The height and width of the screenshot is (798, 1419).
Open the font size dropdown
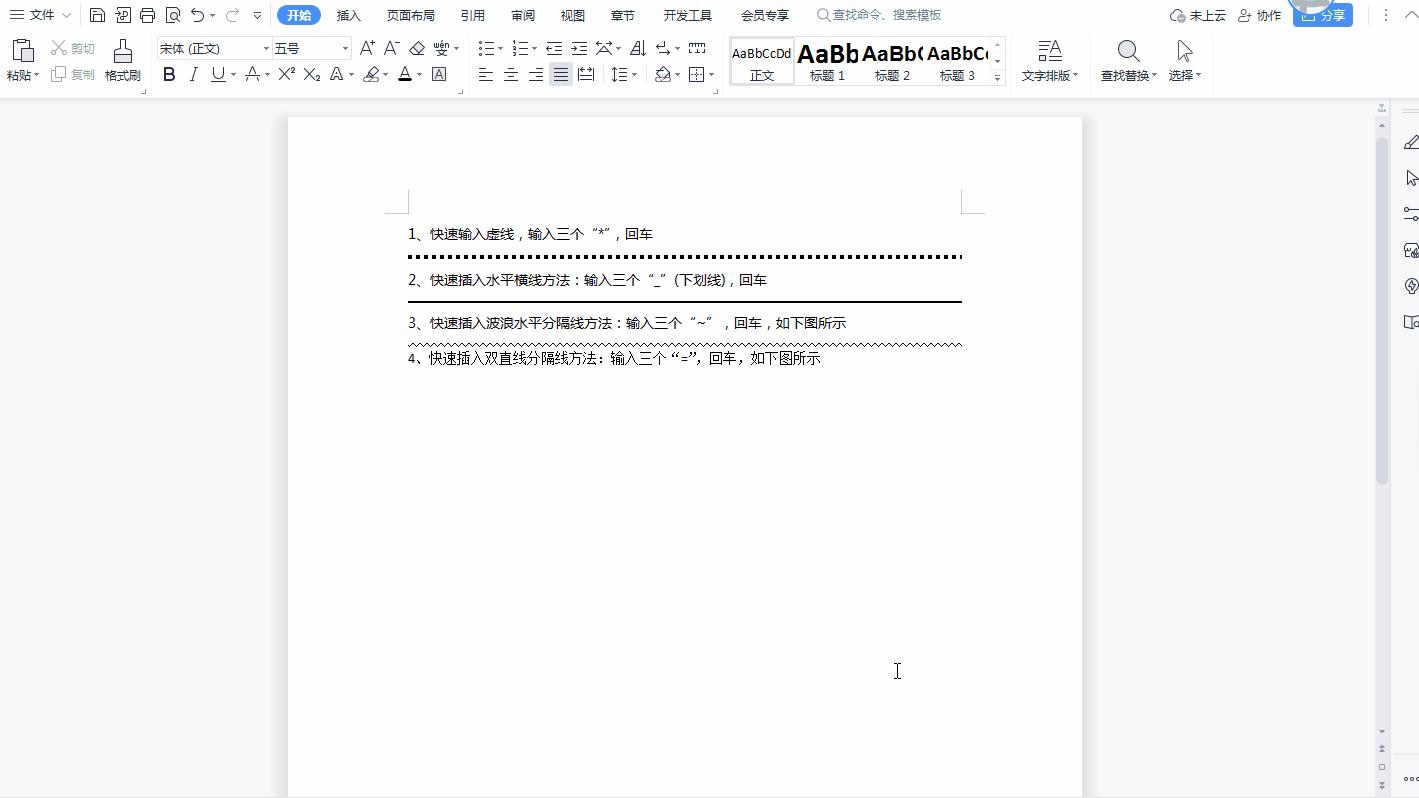345,47
